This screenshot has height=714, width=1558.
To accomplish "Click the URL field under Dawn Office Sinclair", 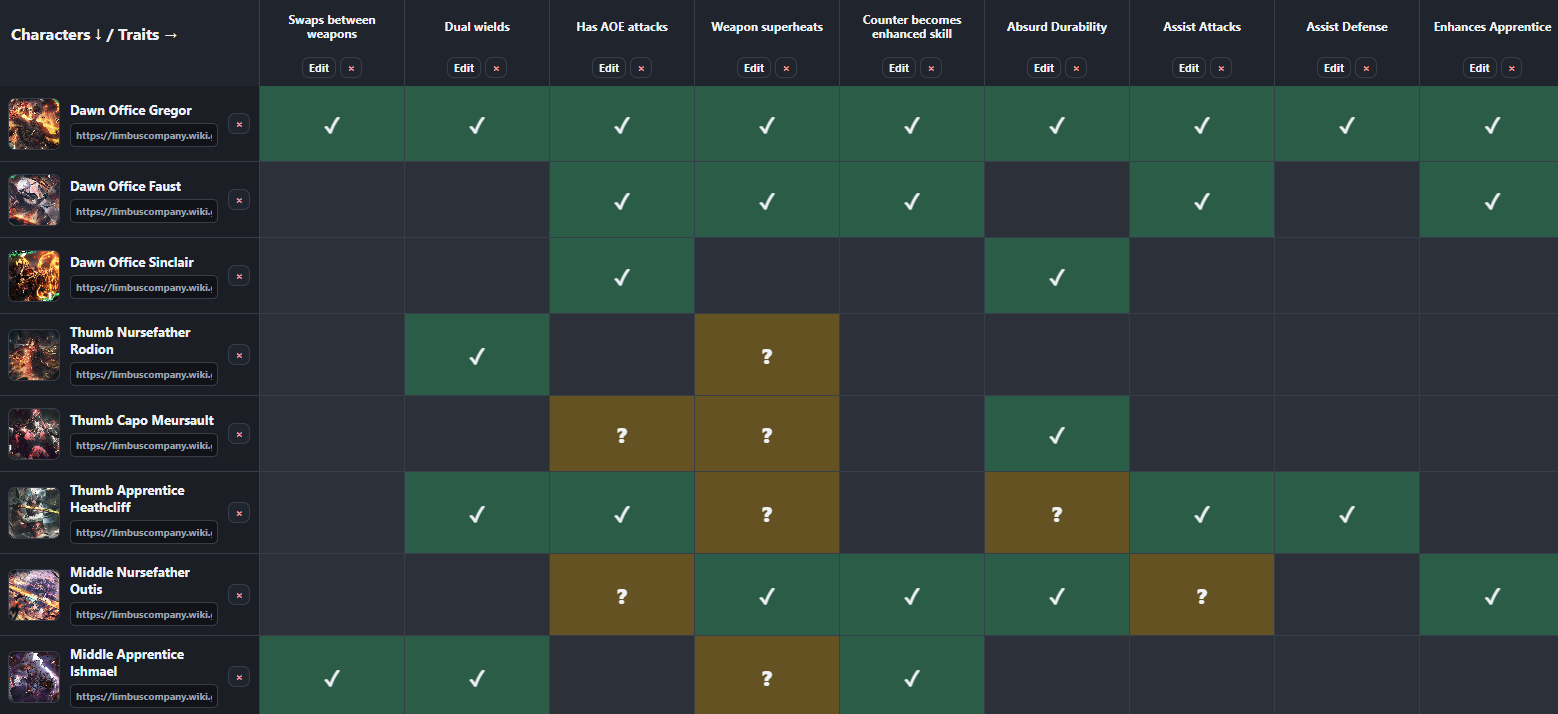I will (x=144, y=287).
